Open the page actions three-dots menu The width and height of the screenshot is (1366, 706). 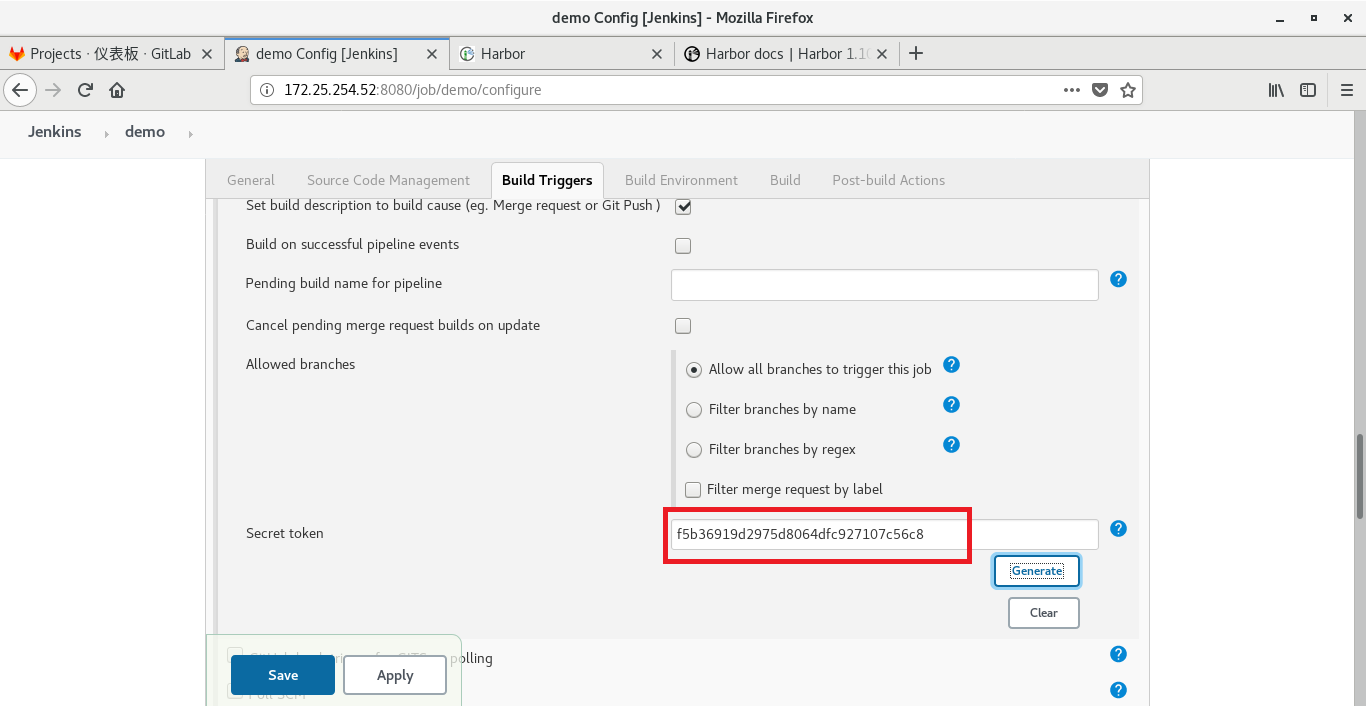pyautogui.click(x=1072, y=90)
